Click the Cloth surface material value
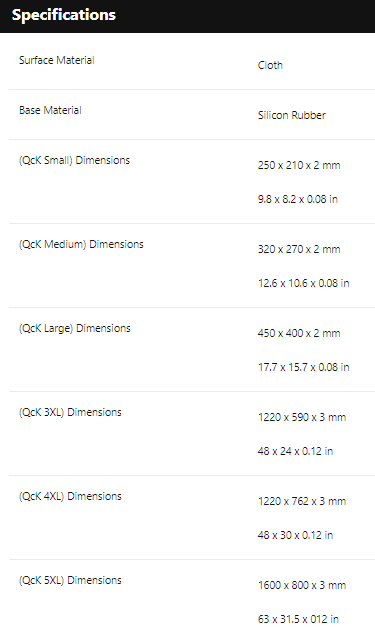This screenshot has height=638, width=375. 270,65
